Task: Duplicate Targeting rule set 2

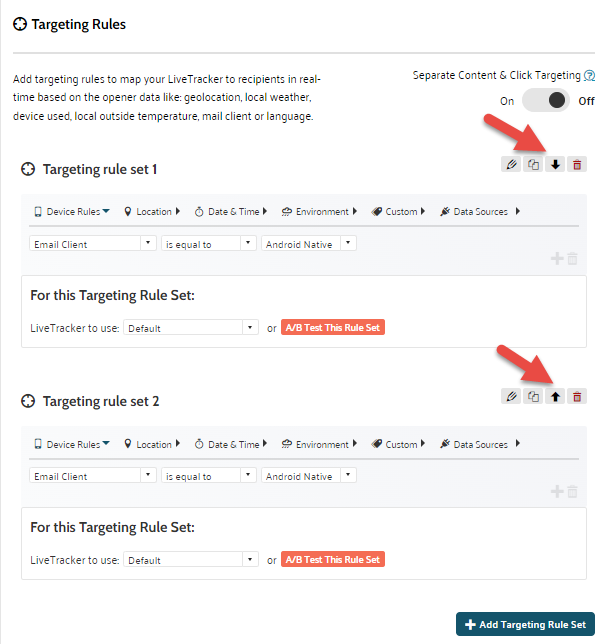Action: [x=533, y=397]
